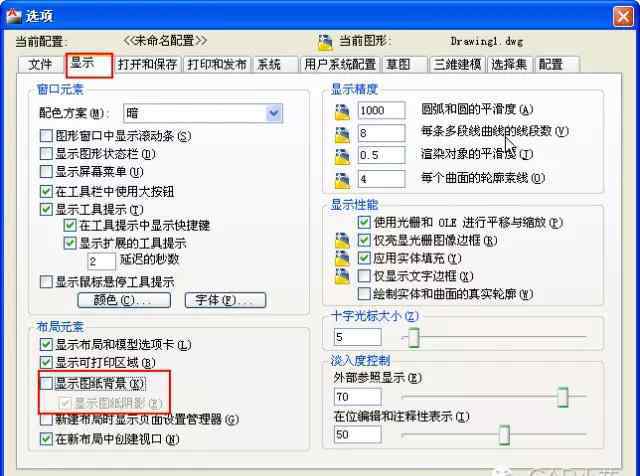Open the 用户系统配置 tab

[x=340, y=65]
